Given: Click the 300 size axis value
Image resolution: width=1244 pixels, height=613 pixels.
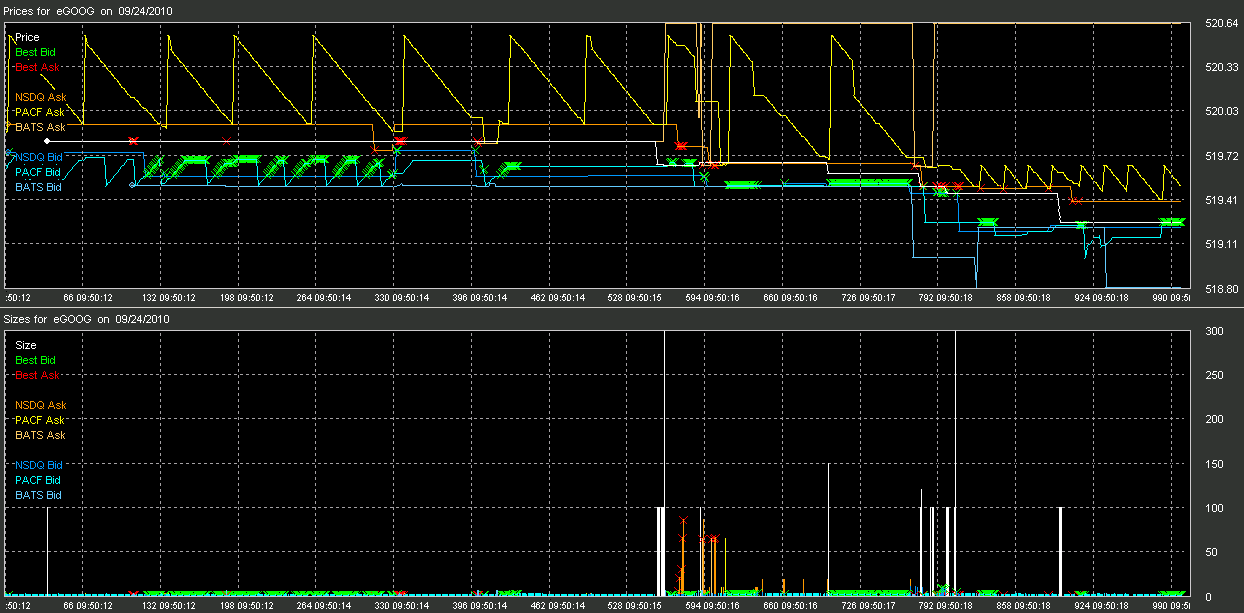Looking at the screenshot, I should click(1215, 332).
